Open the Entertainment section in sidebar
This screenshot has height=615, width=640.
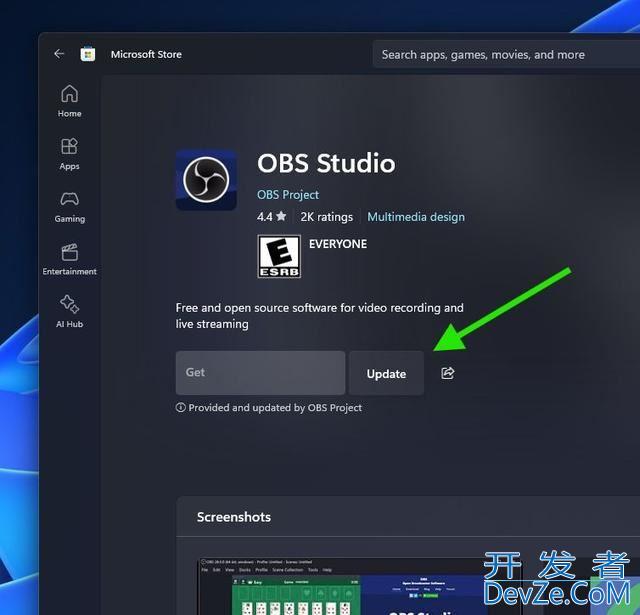[69, 259]
